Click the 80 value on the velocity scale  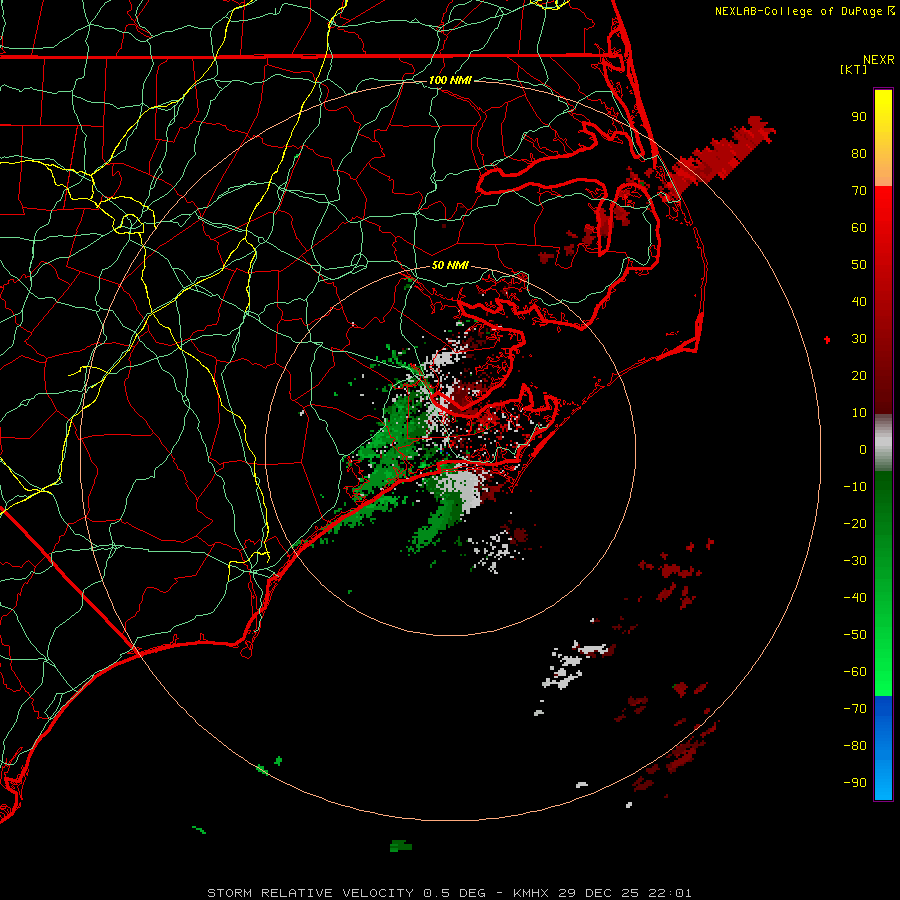click(859, 153)
